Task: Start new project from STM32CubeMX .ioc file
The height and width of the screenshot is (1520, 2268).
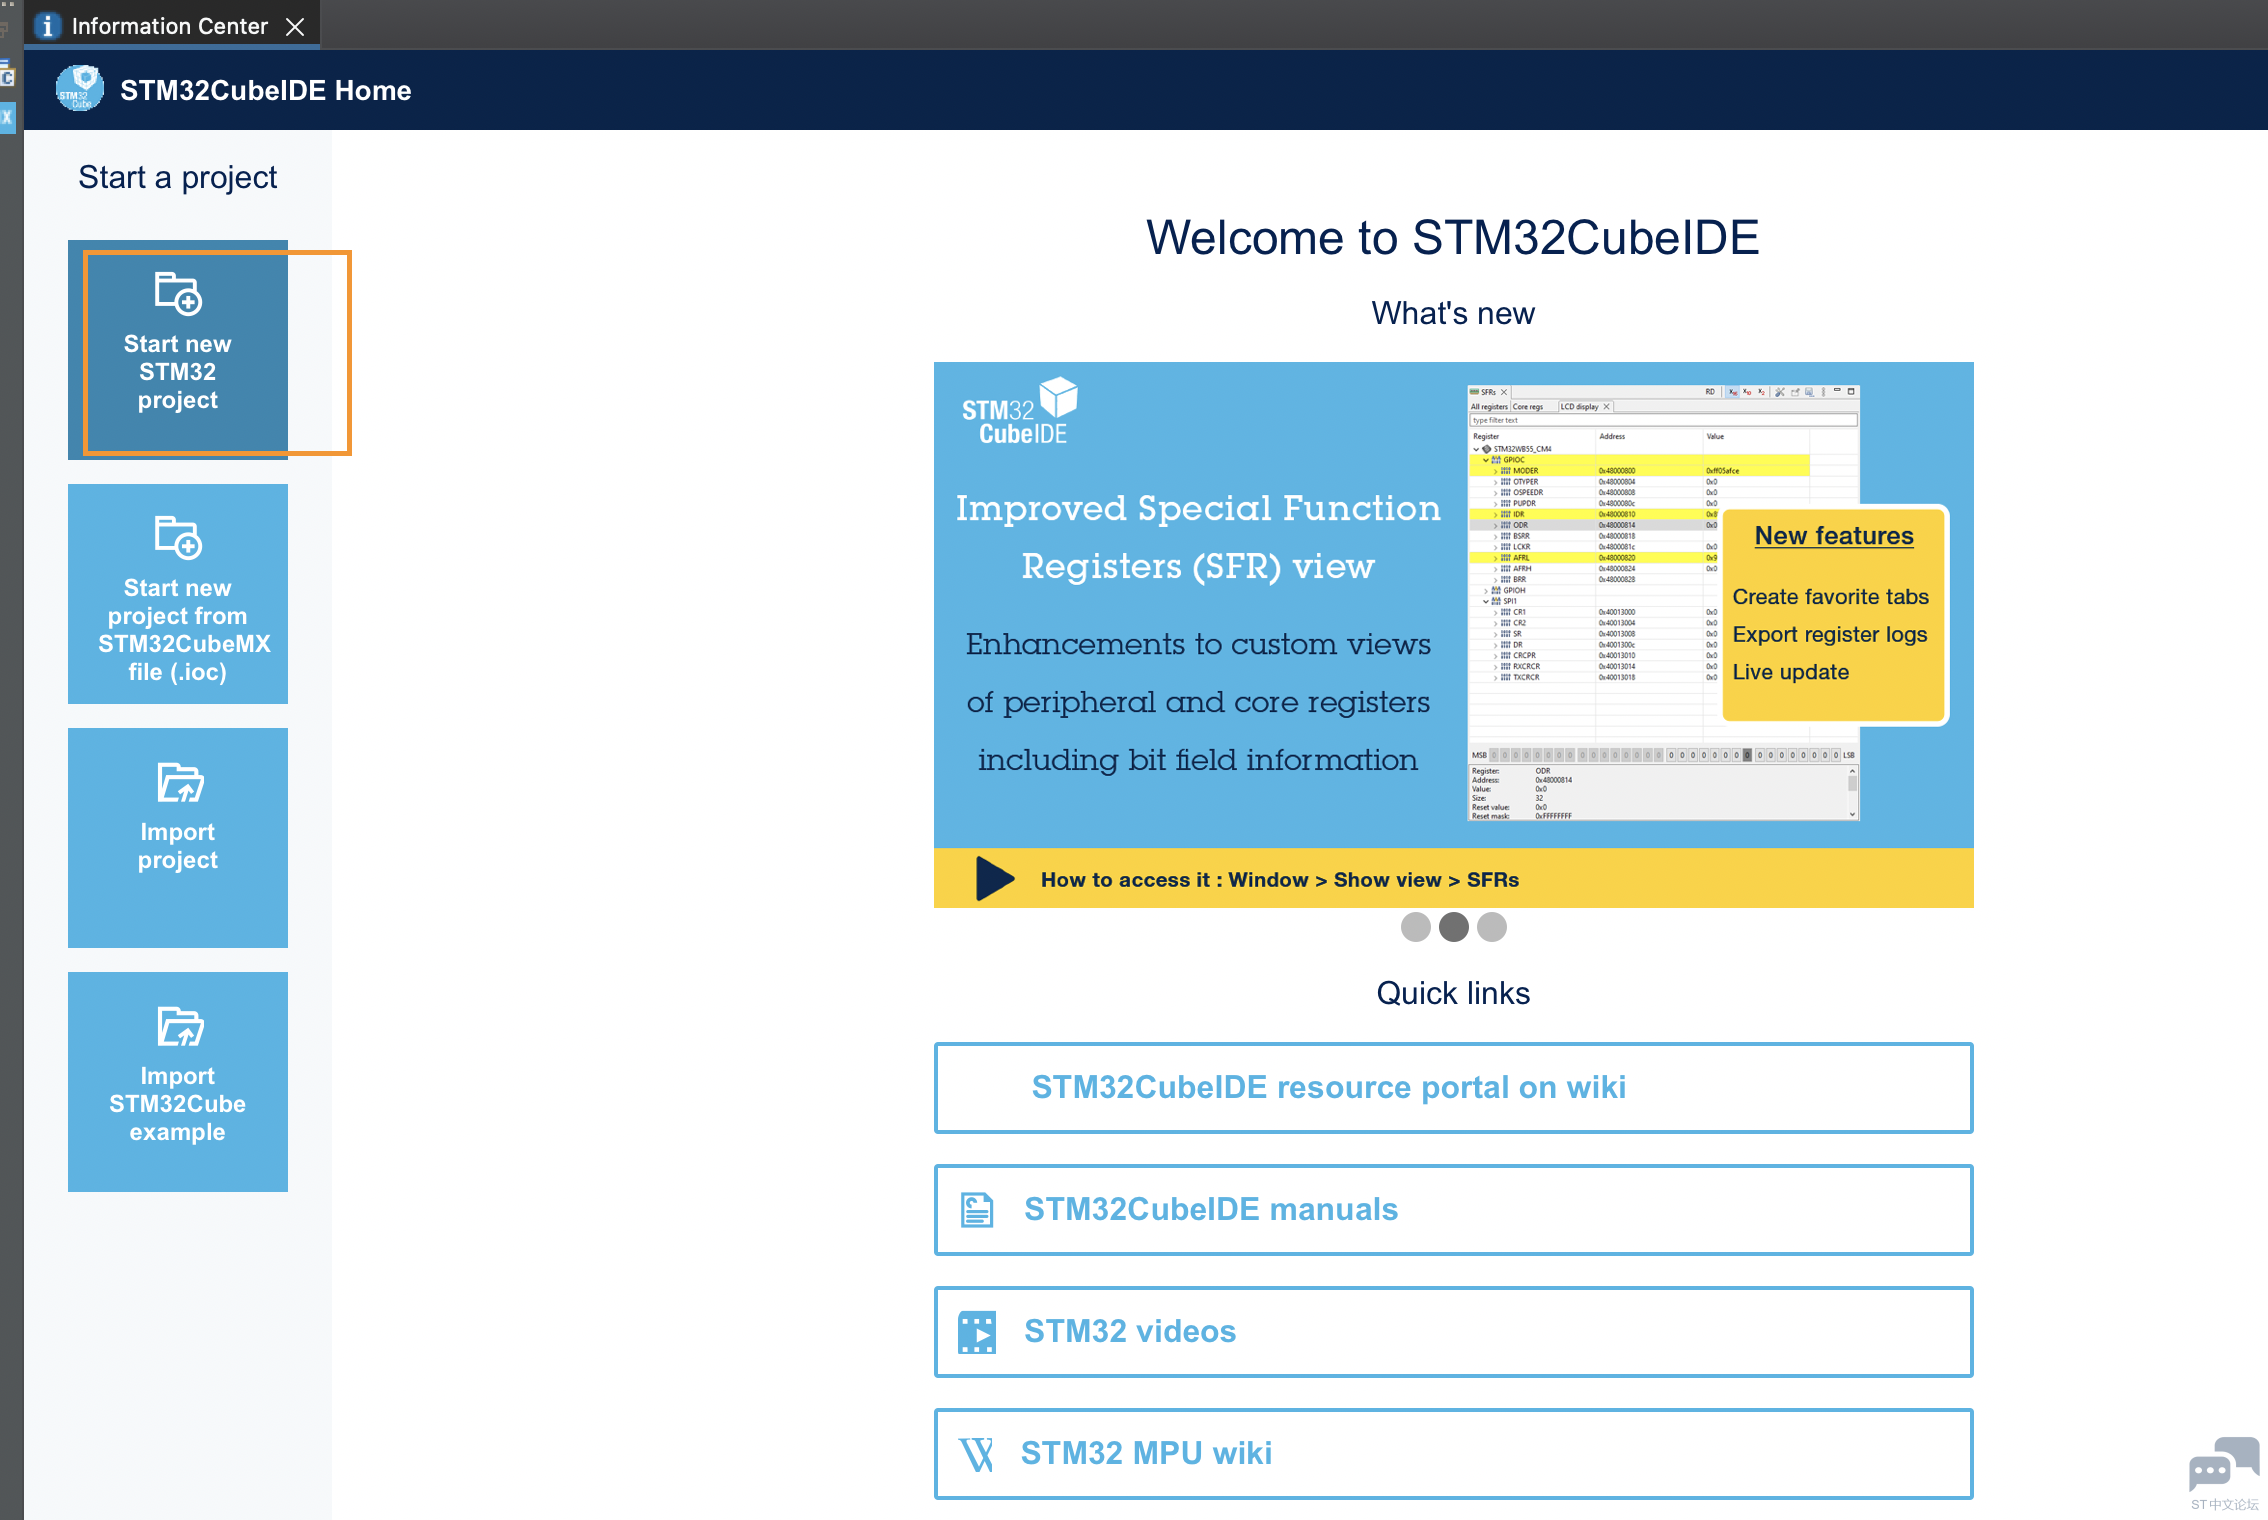Action: [x=178, y=594]
